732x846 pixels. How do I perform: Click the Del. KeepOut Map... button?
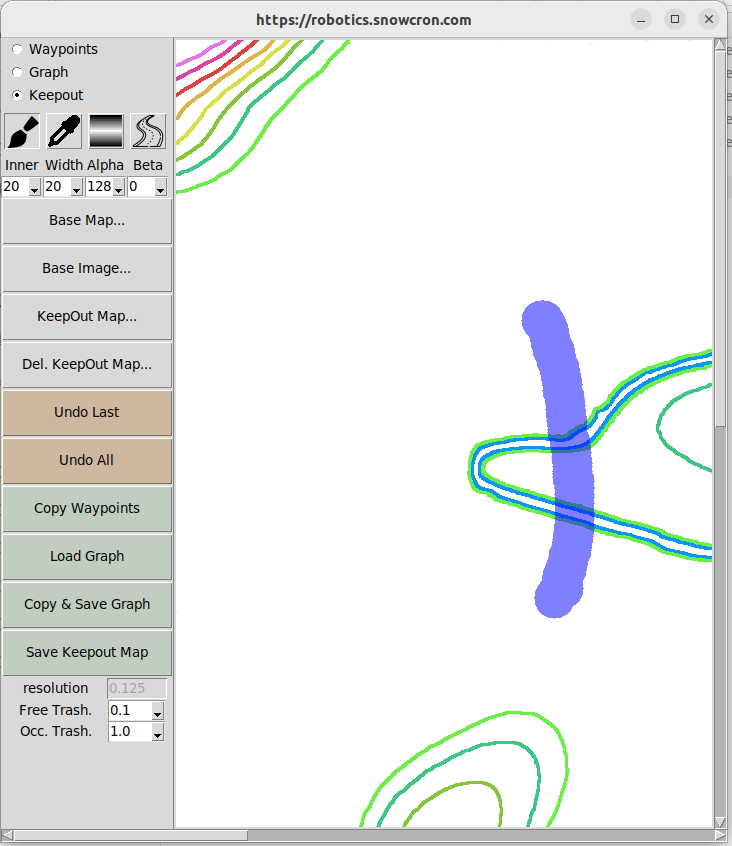pos(87,365)
